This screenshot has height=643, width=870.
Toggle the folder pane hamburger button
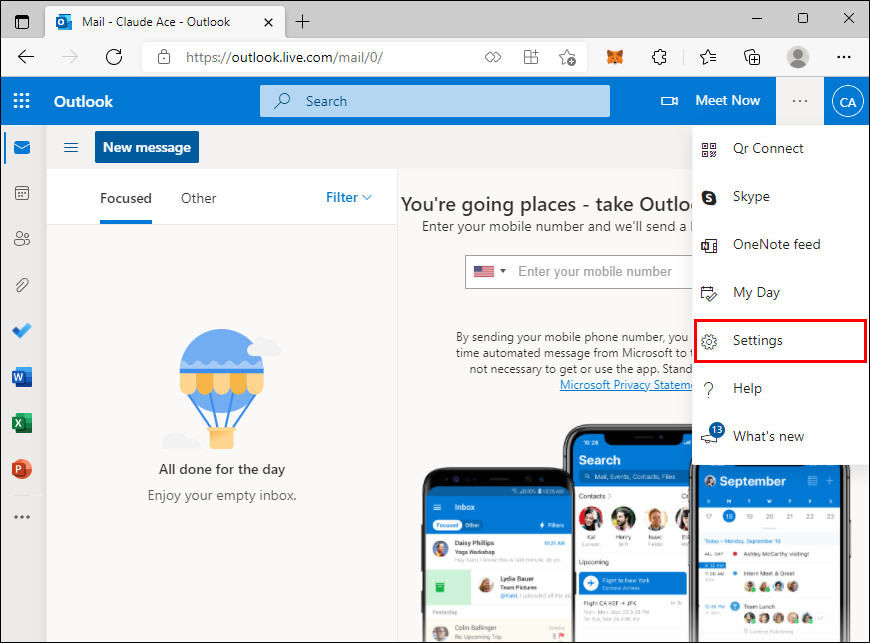(71, 148)
